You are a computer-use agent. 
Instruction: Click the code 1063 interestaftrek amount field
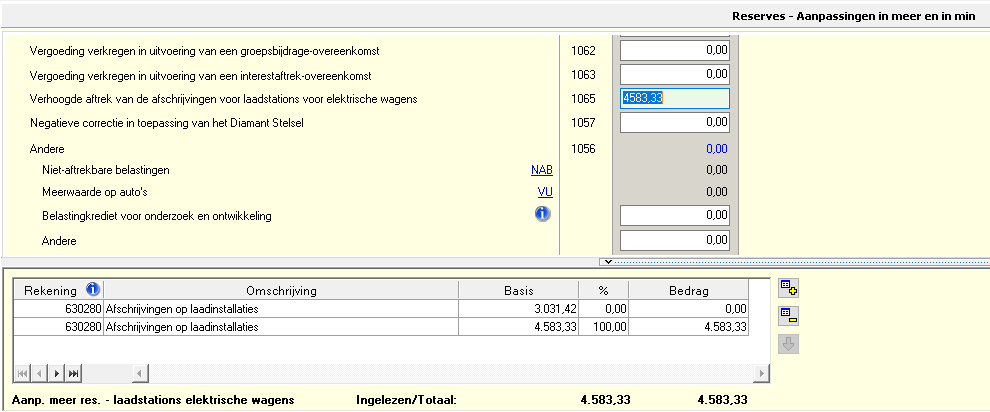(675, 74)
